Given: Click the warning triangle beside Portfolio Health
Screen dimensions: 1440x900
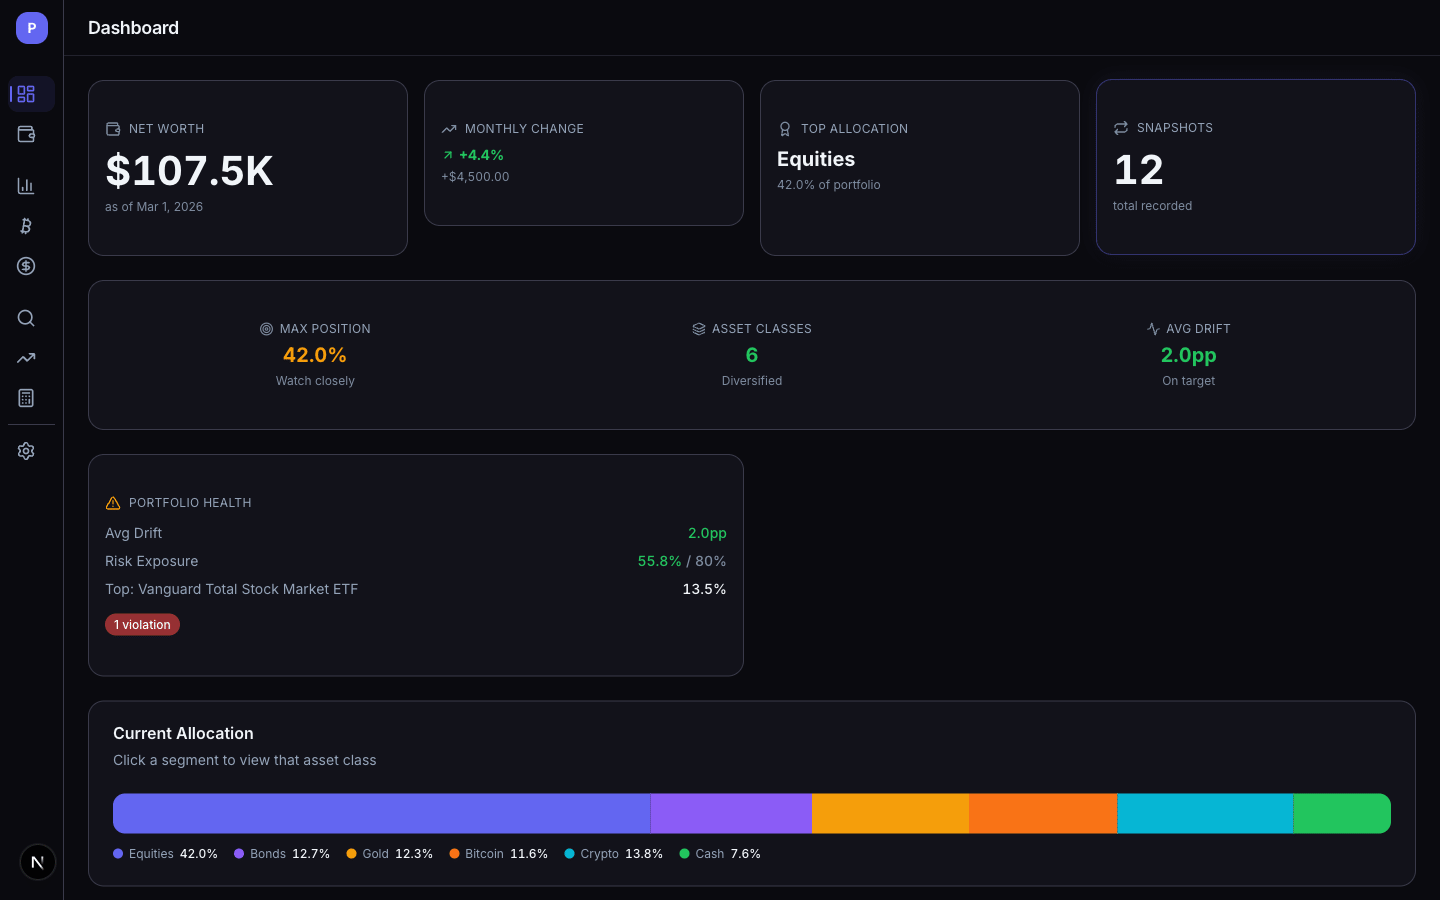Looking at the screenshot, I should pos(113,503).
